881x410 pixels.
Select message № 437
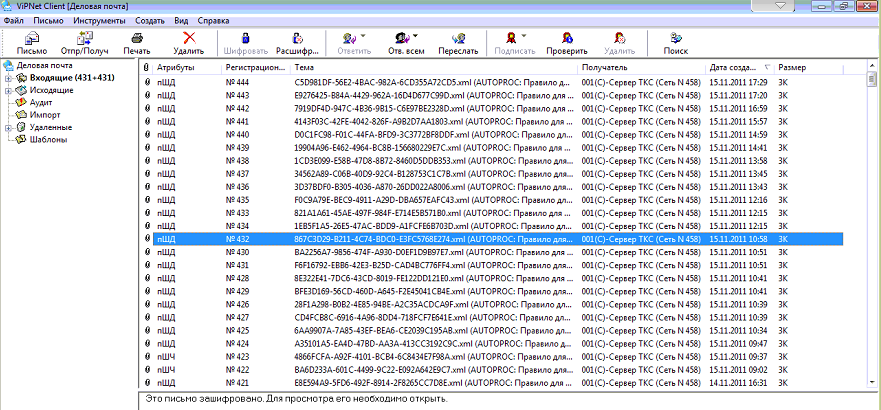point(492,174)
